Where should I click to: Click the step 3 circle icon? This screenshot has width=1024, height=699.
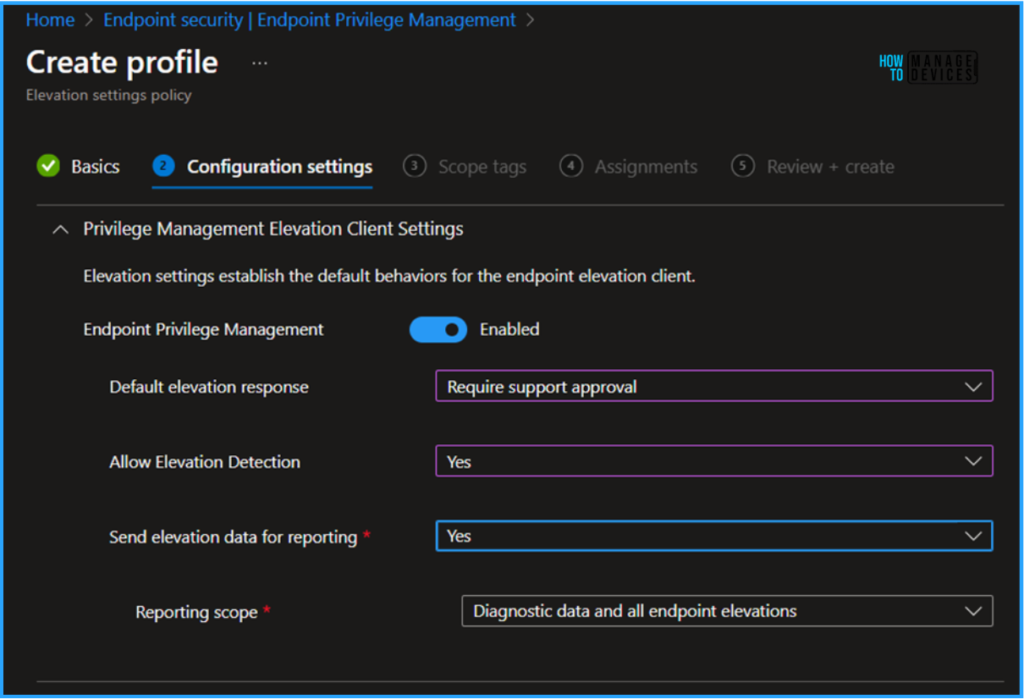(414, 166)
